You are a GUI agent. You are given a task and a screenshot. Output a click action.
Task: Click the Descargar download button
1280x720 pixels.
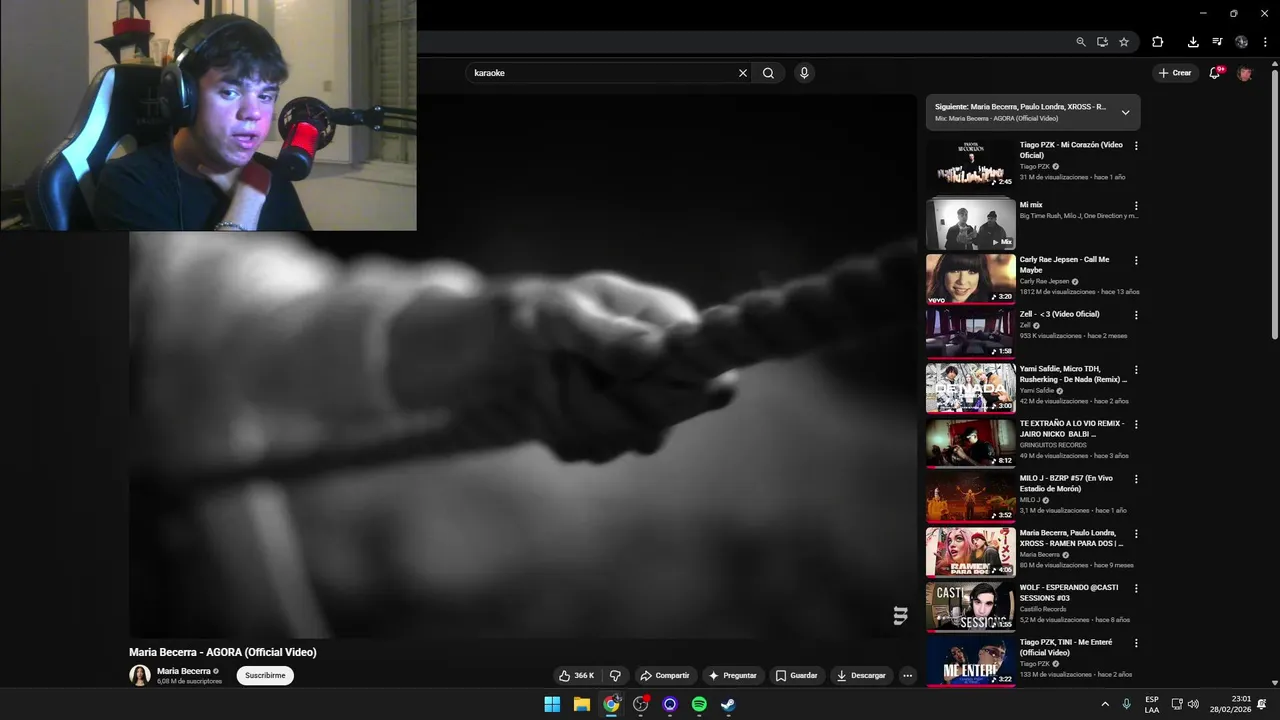(x=861, y=676)
